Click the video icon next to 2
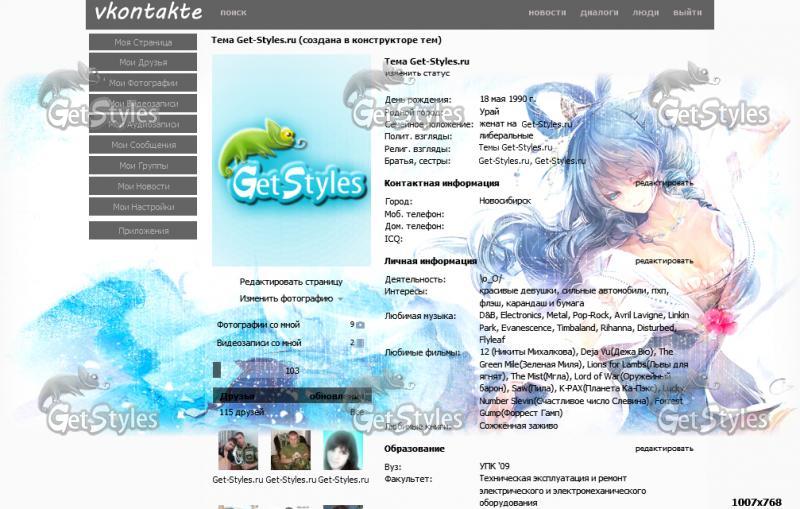Screen dimensions: 800x509 pos(360,343)
